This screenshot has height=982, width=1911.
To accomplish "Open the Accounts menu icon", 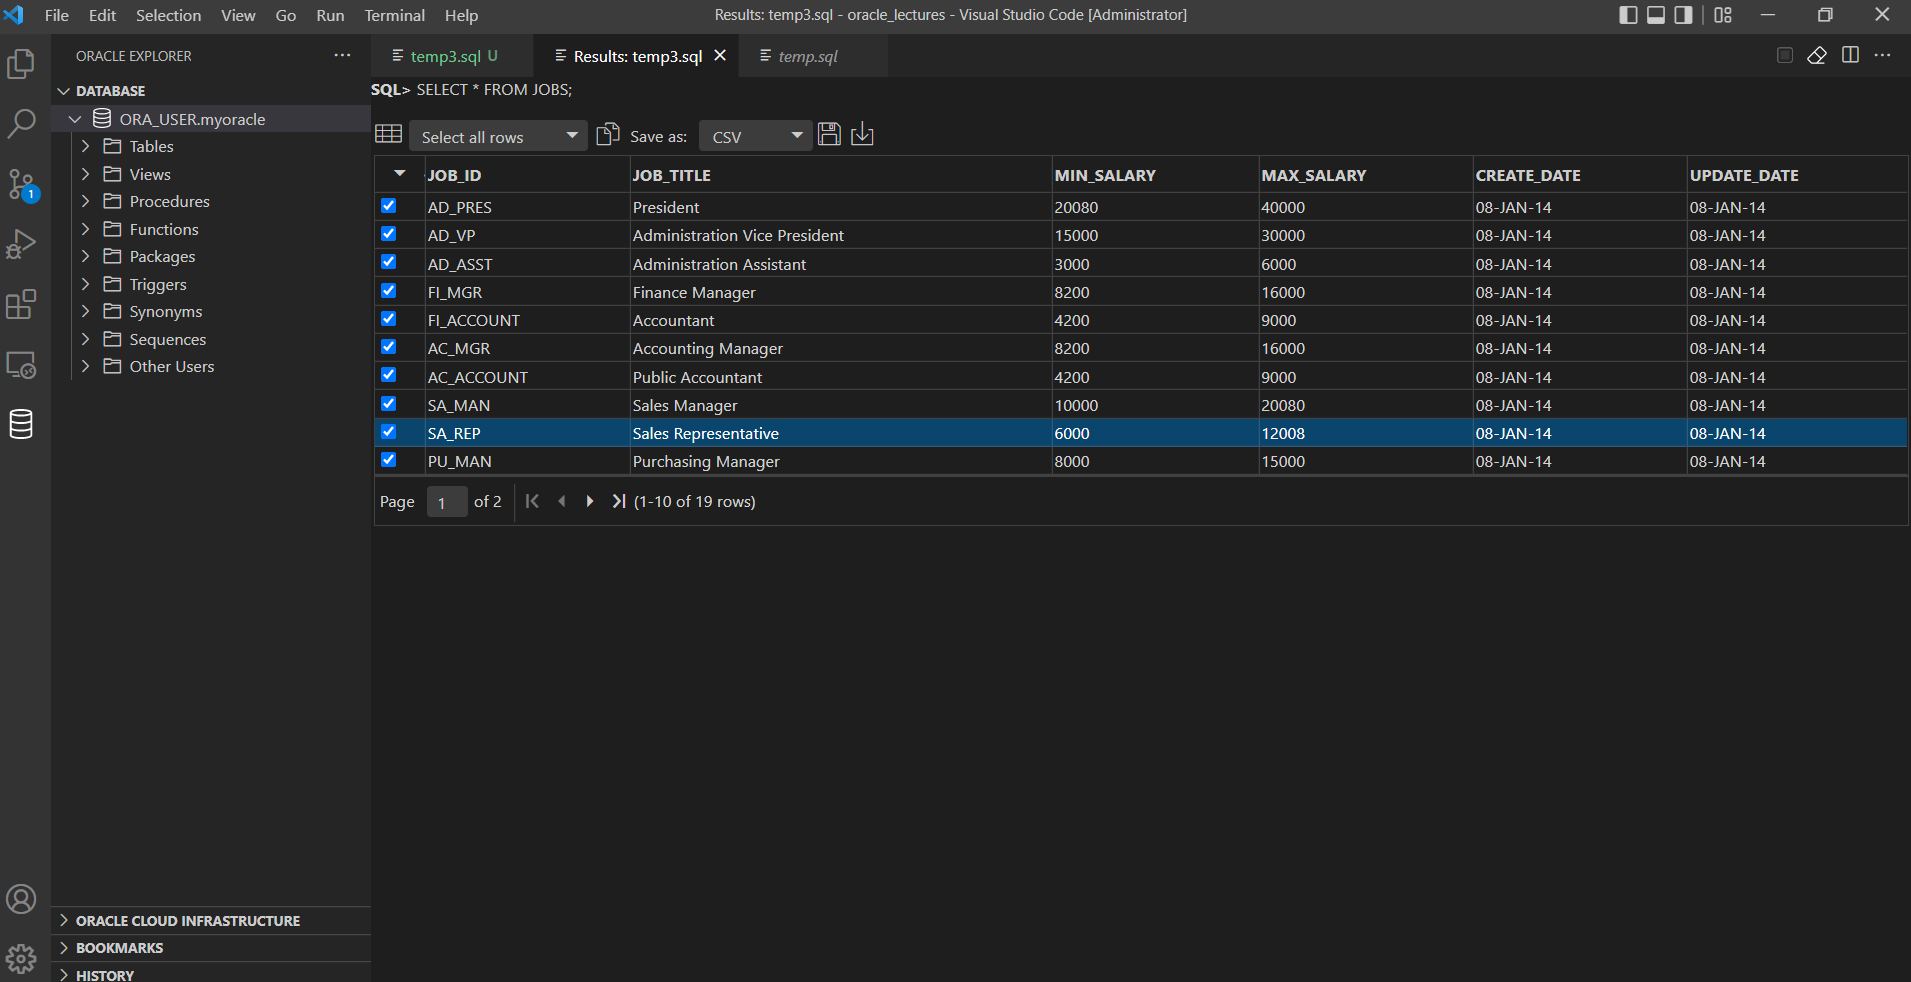I will 21,899.
